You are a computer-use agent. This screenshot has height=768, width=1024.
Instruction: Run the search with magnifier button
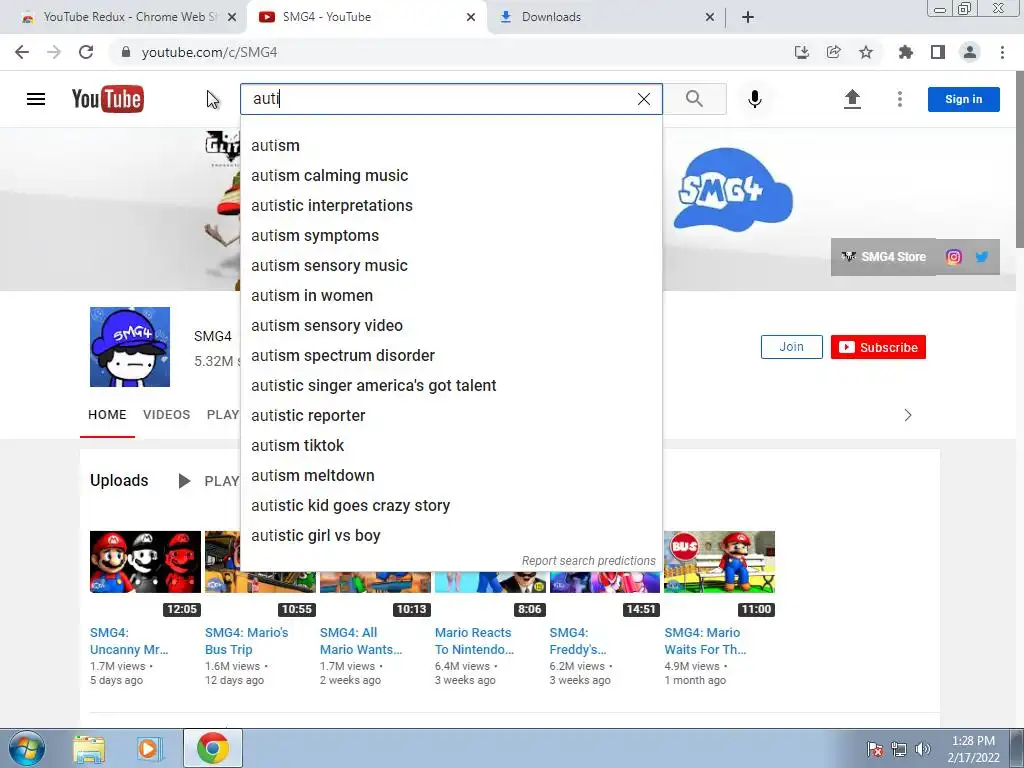[695, 99]
